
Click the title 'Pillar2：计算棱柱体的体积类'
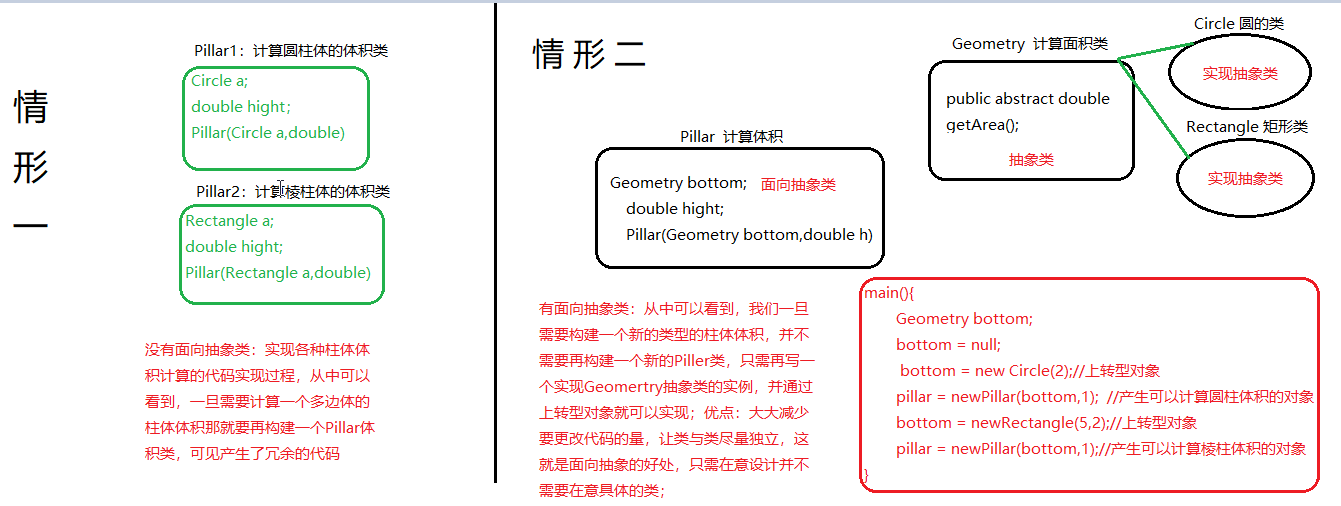pos(293,191)
